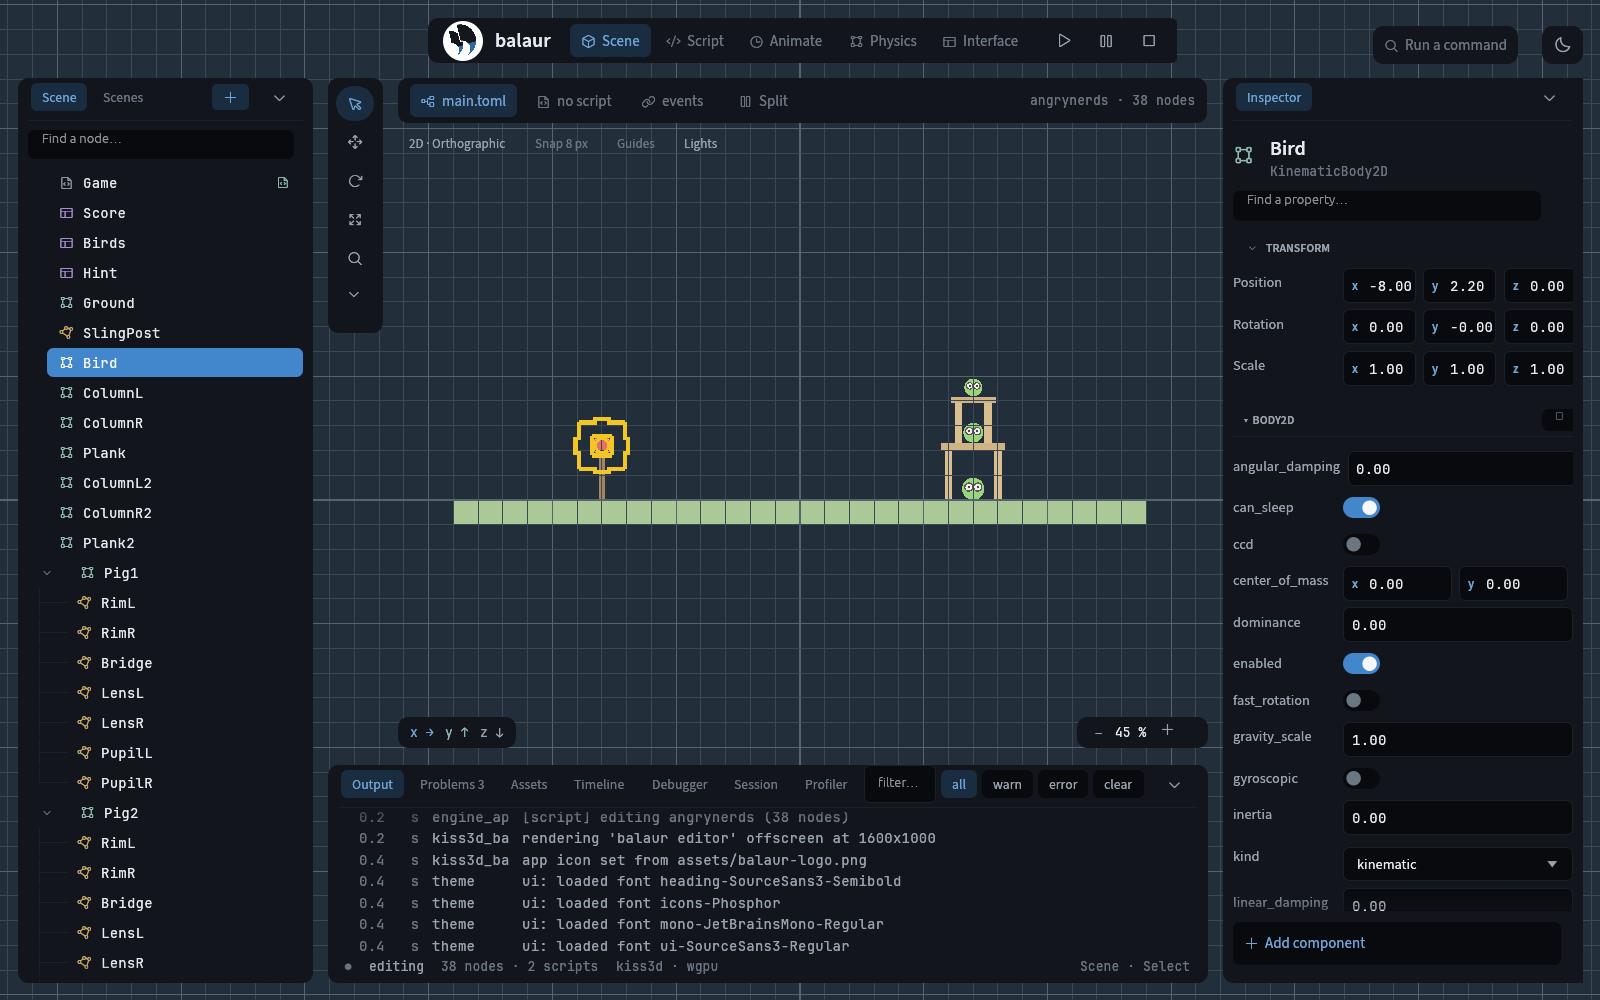Show all output messages
The width and height of the screenshot is (1600, 1000).
pos(959,785)
